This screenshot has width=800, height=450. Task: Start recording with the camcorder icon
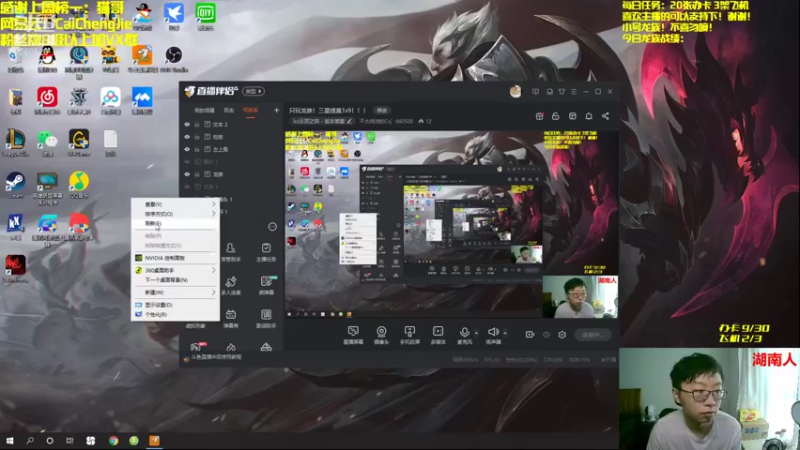tap(530, 335)
